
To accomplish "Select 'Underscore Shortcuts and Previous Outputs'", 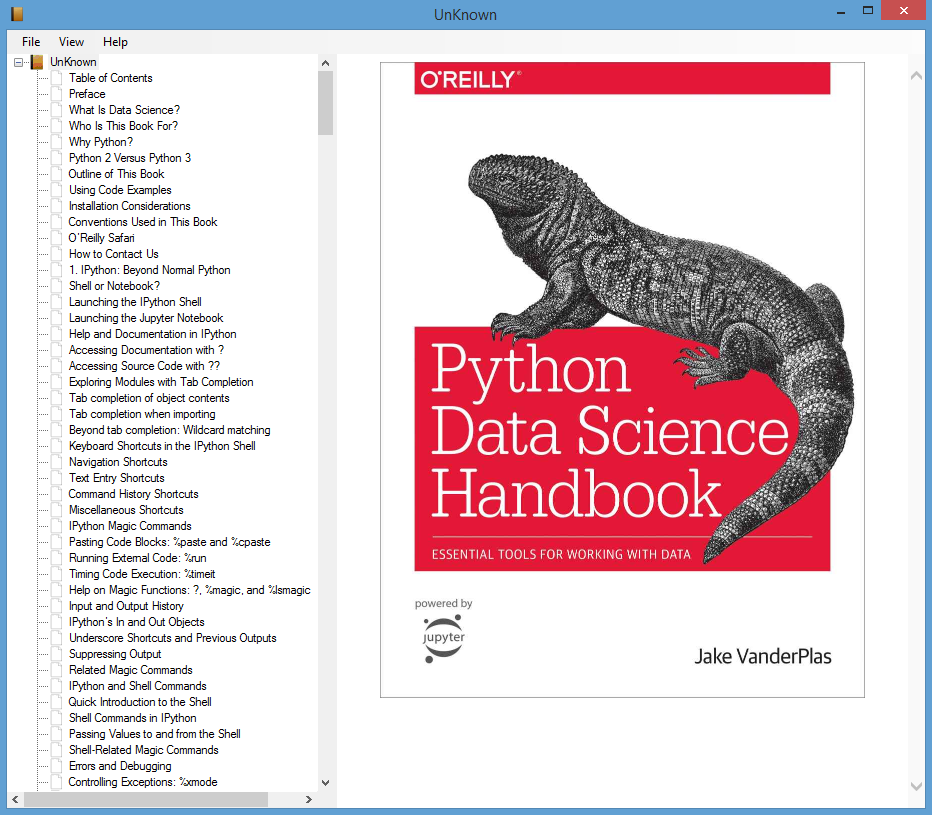I will pos(172,638).
